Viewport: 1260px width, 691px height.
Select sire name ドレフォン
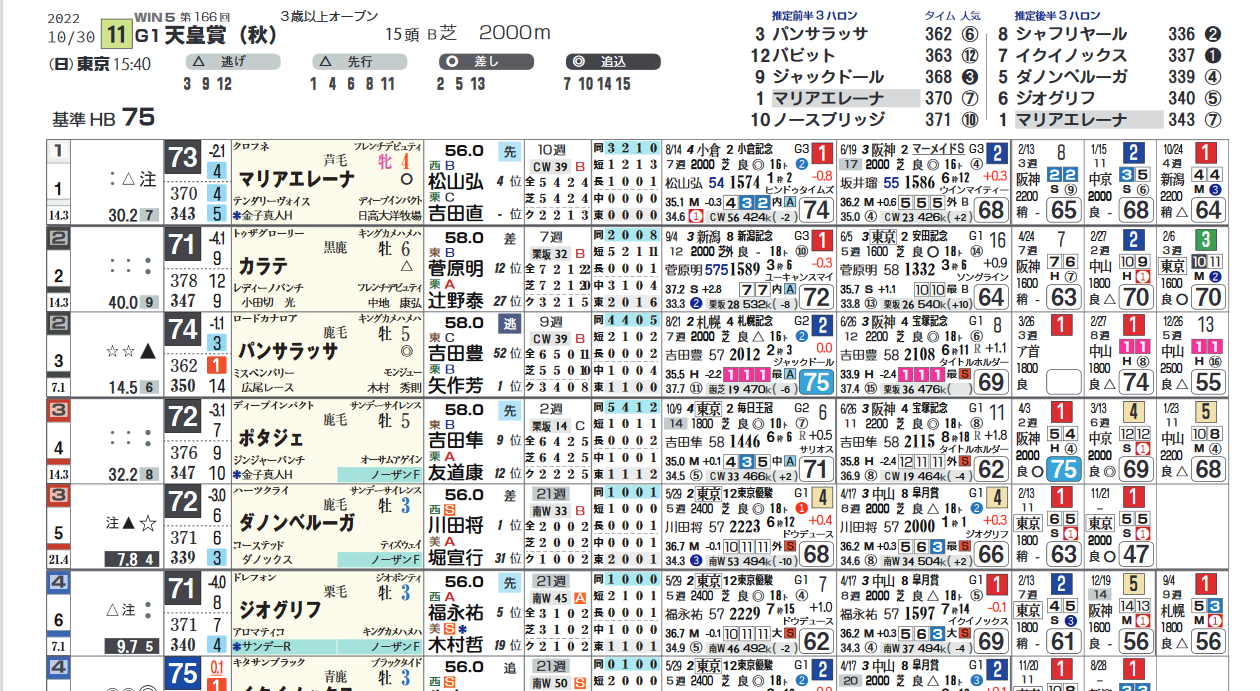(255, 575)
